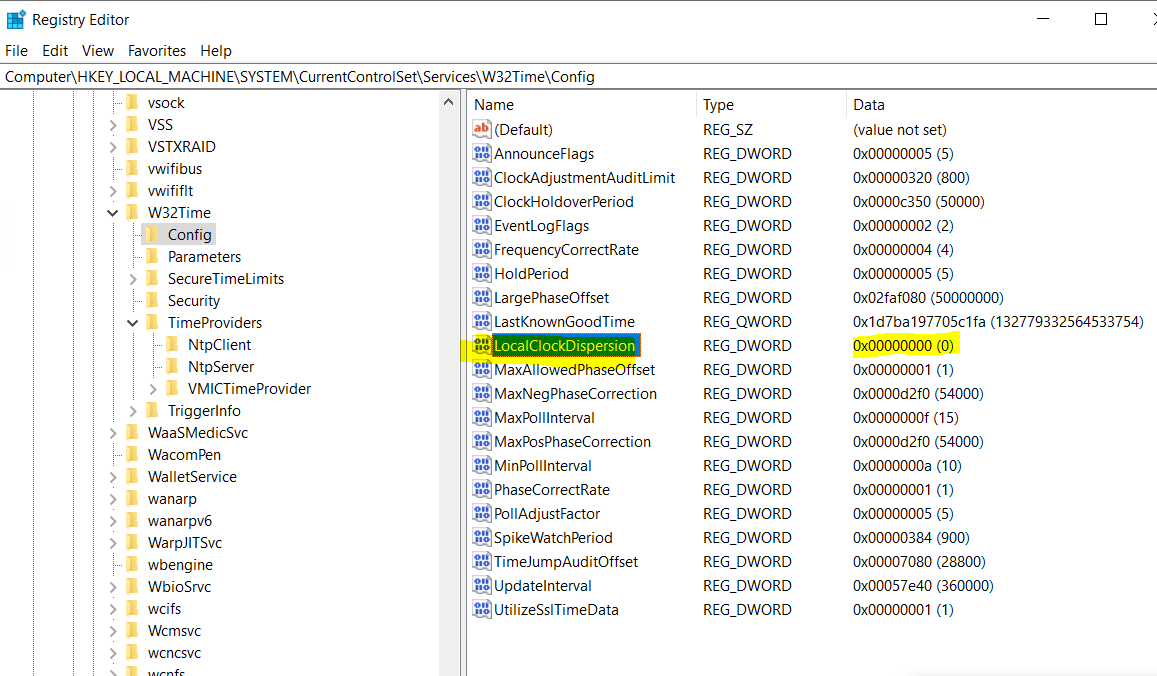Image resolution: width=1157 pixels, height=676 pixels.
Task: Expand the SecureTimeLimits key
Action: pos(133,279)
